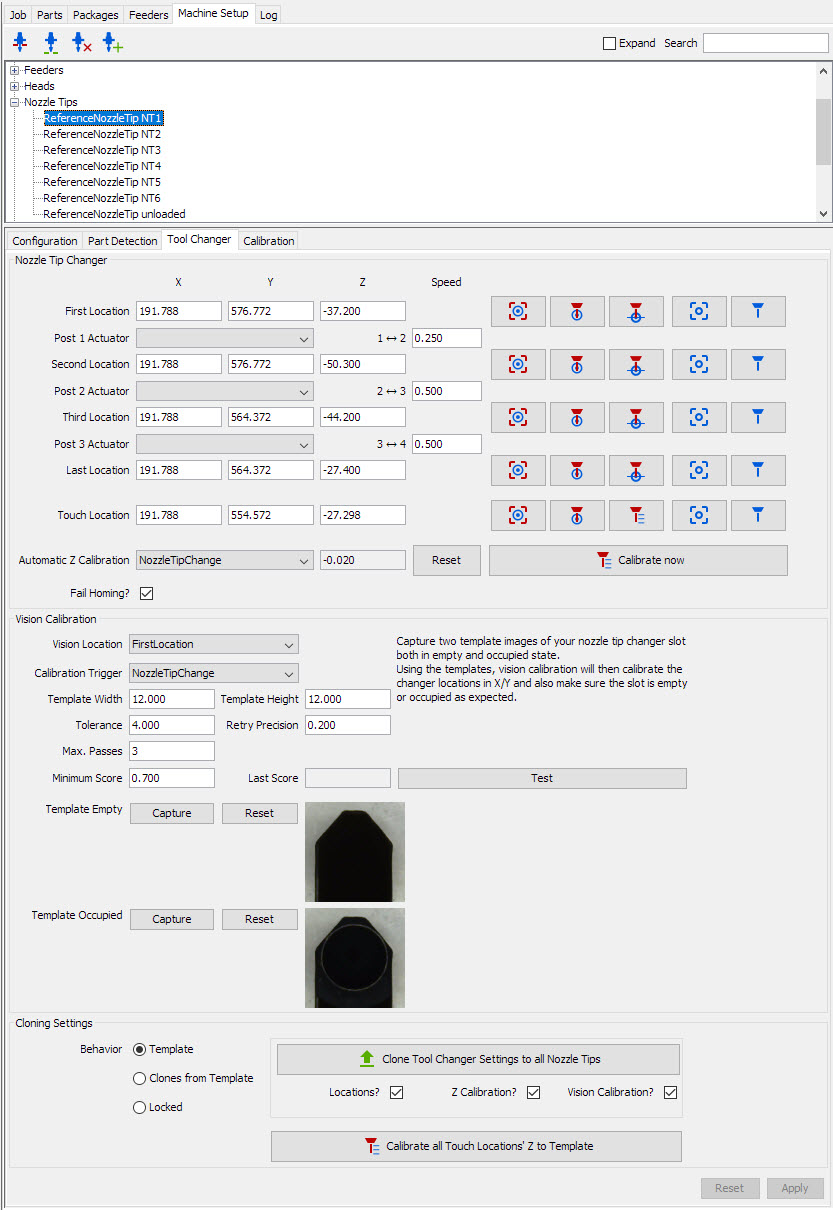833x1210 pixels.
Task: Click Calibrate all Touch Locations' Z to Template
Action: [476, 1146]
